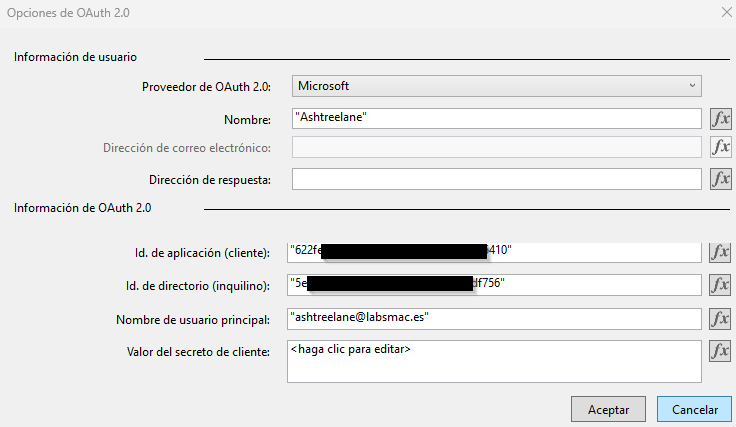Open fx editor for Id. de aplicación

[x=720, y=252]
